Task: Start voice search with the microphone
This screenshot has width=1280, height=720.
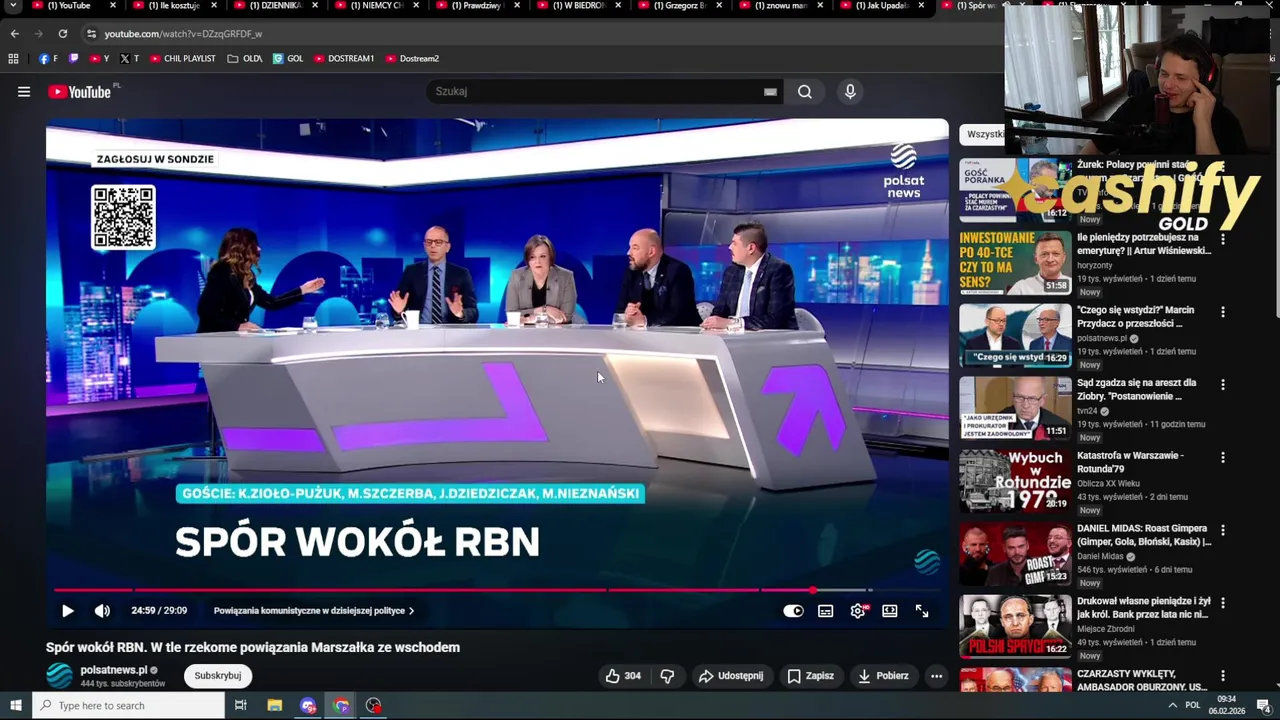Action: coord(850,92)
